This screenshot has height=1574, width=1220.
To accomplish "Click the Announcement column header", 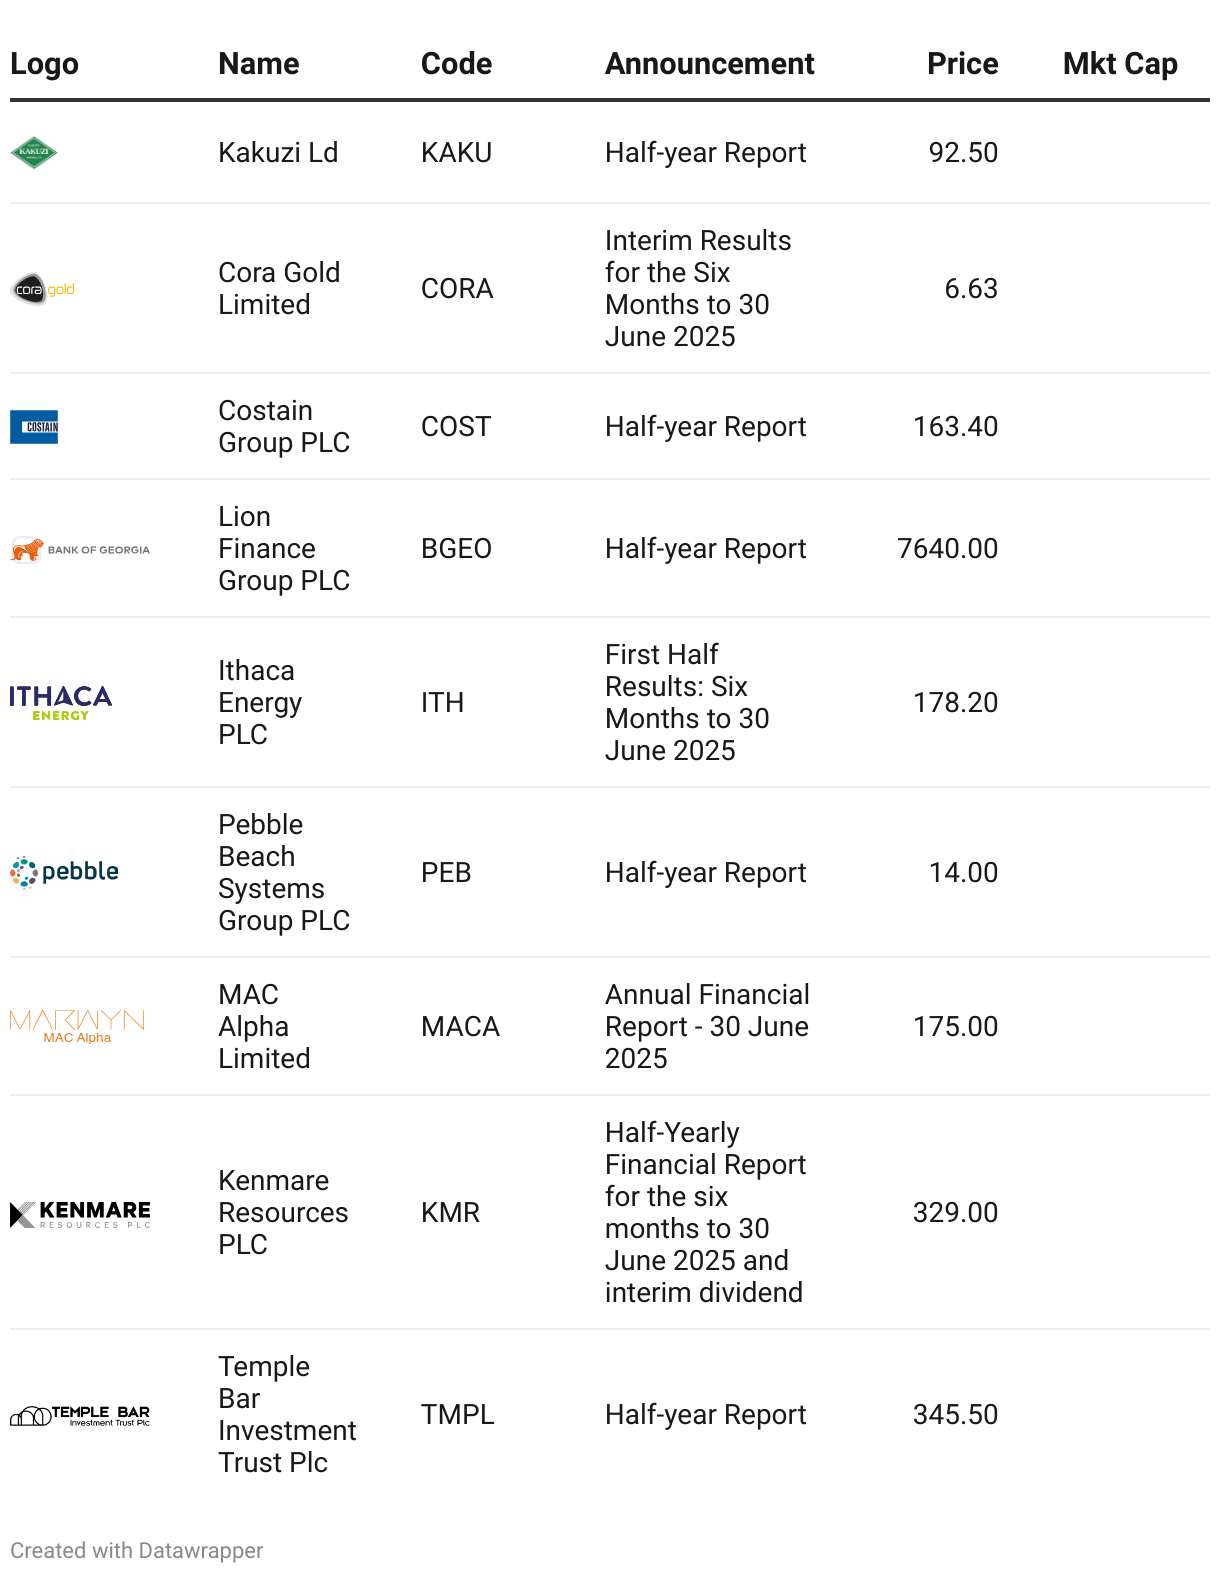I will 709,64.
